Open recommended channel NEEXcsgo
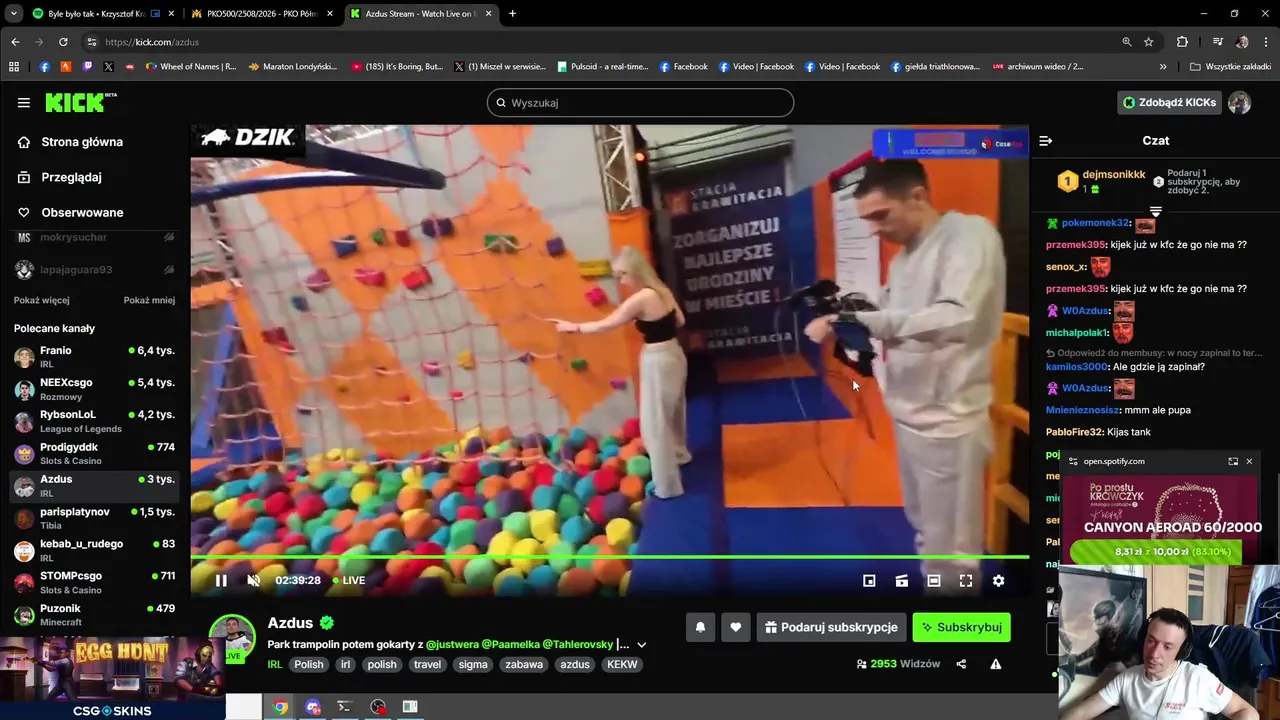1280x720 pixels. click(95, 389)
